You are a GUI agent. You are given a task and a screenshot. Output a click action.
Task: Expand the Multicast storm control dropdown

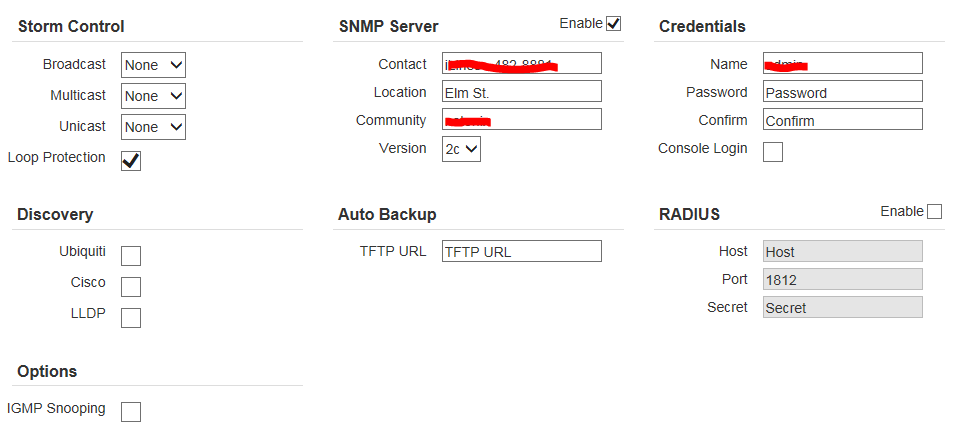click(153, 96)
